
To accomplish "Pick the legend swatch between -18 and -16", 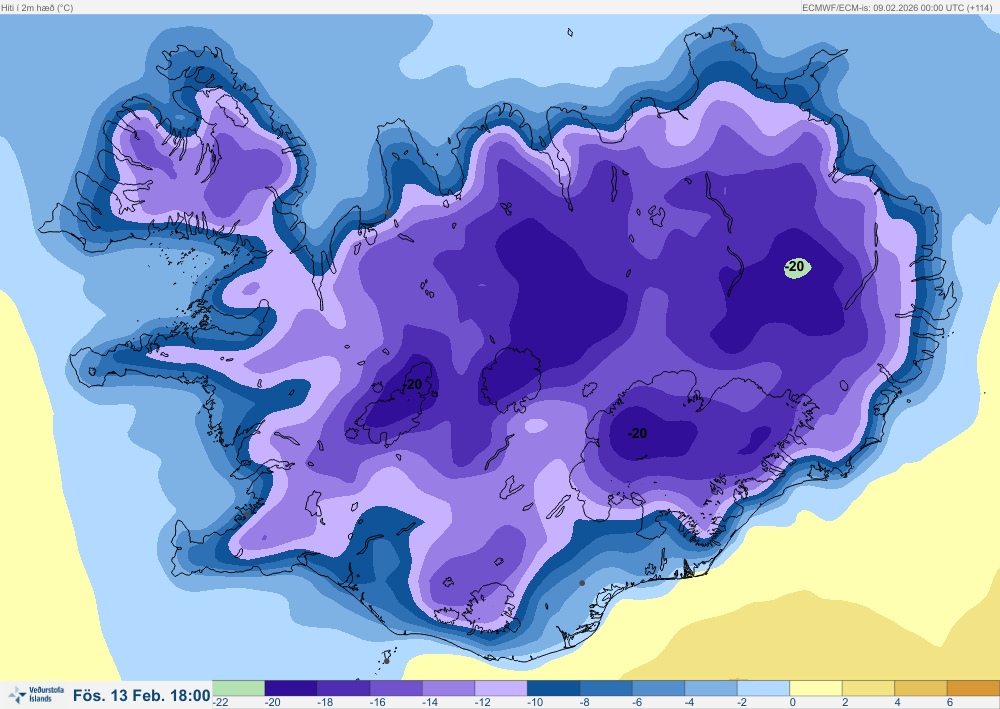I will coord(343,688).
